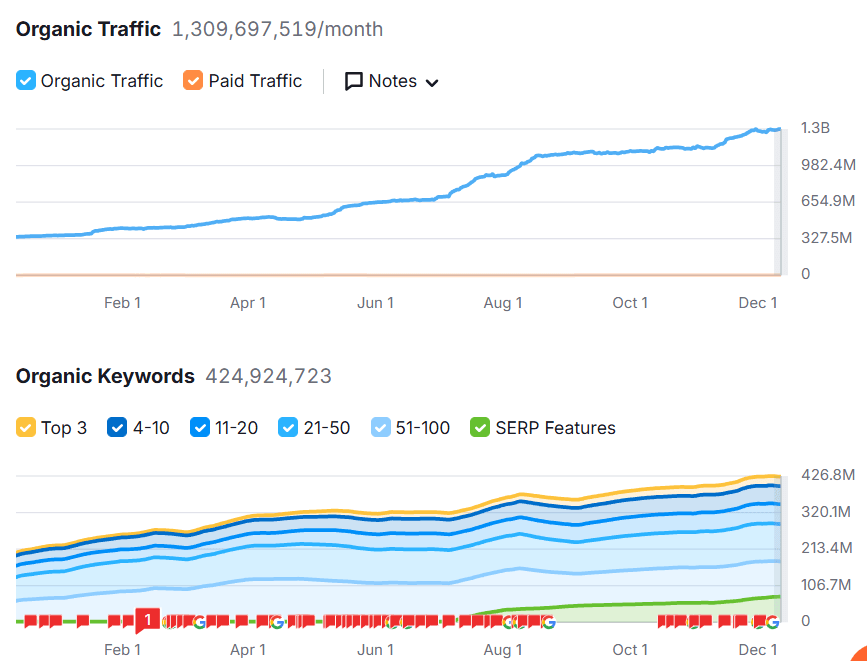Click the red numbered "1" note marker
This screenshot has width=867, height=661.
[146, 621]
